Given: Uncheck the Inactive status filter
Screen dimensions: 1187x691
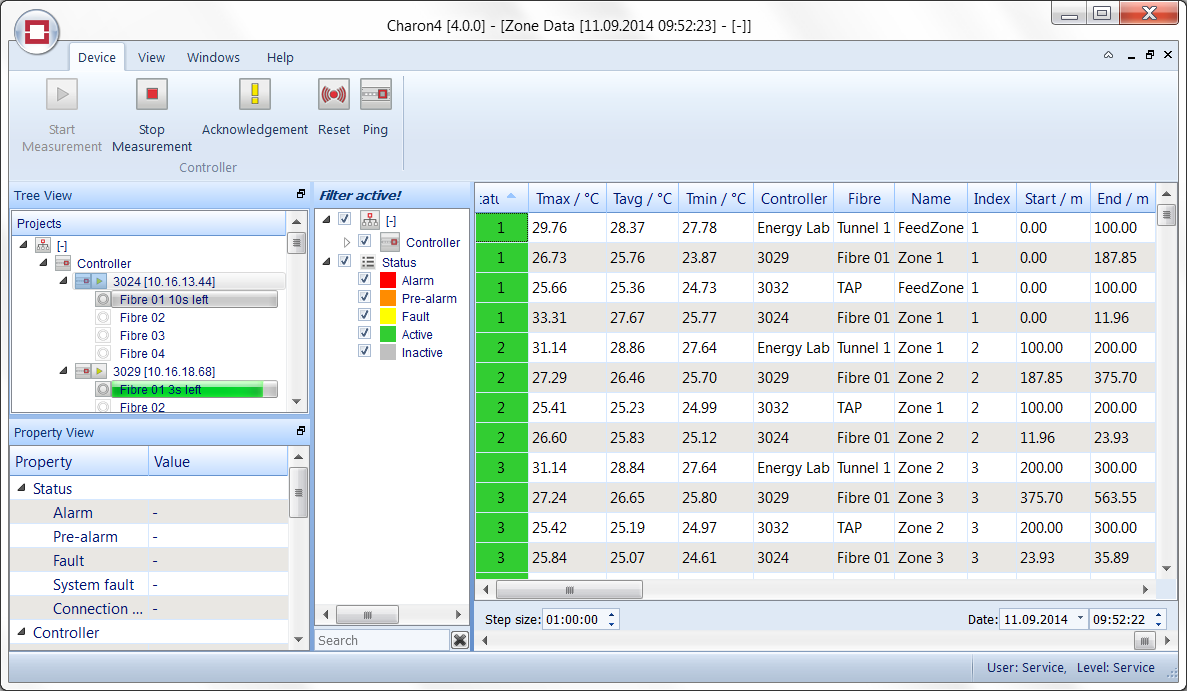Looking at the screenshot, I should click(x=365, y=352).
